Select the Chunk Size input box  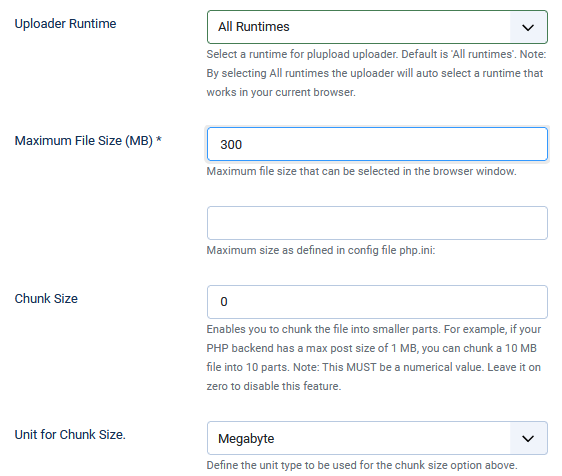(377, 302)
